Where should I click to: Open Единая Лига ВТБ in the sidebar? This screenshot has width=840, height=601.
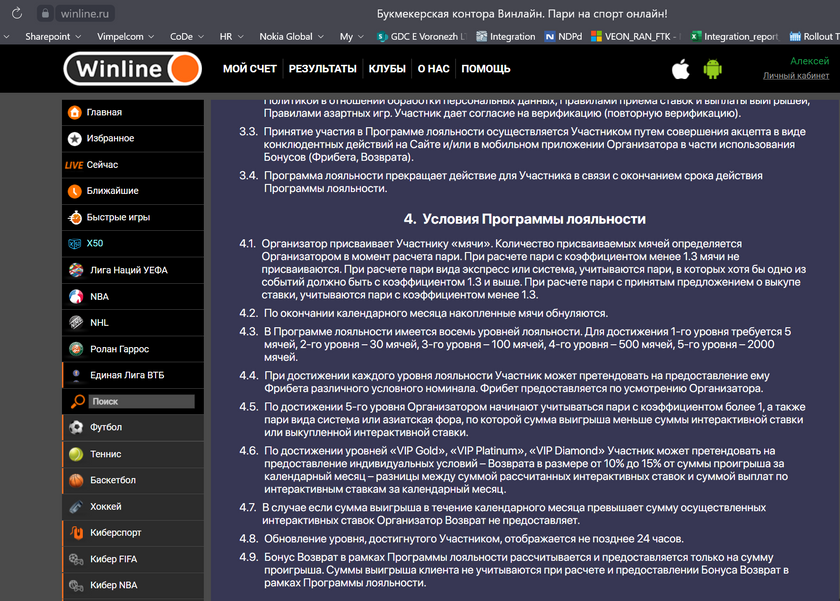133,375
